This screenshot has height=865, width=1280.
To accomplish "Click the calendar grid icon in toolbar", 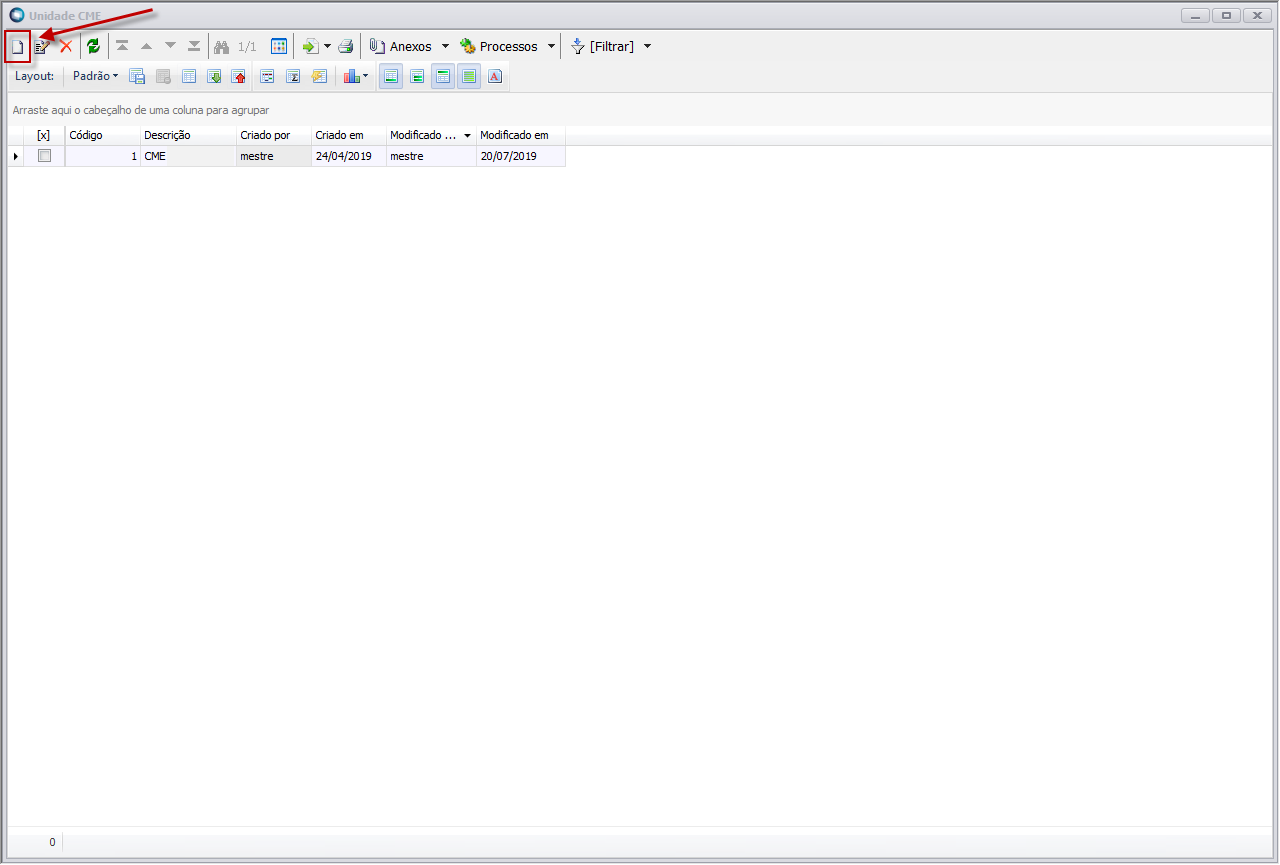I will pos(279,47).
